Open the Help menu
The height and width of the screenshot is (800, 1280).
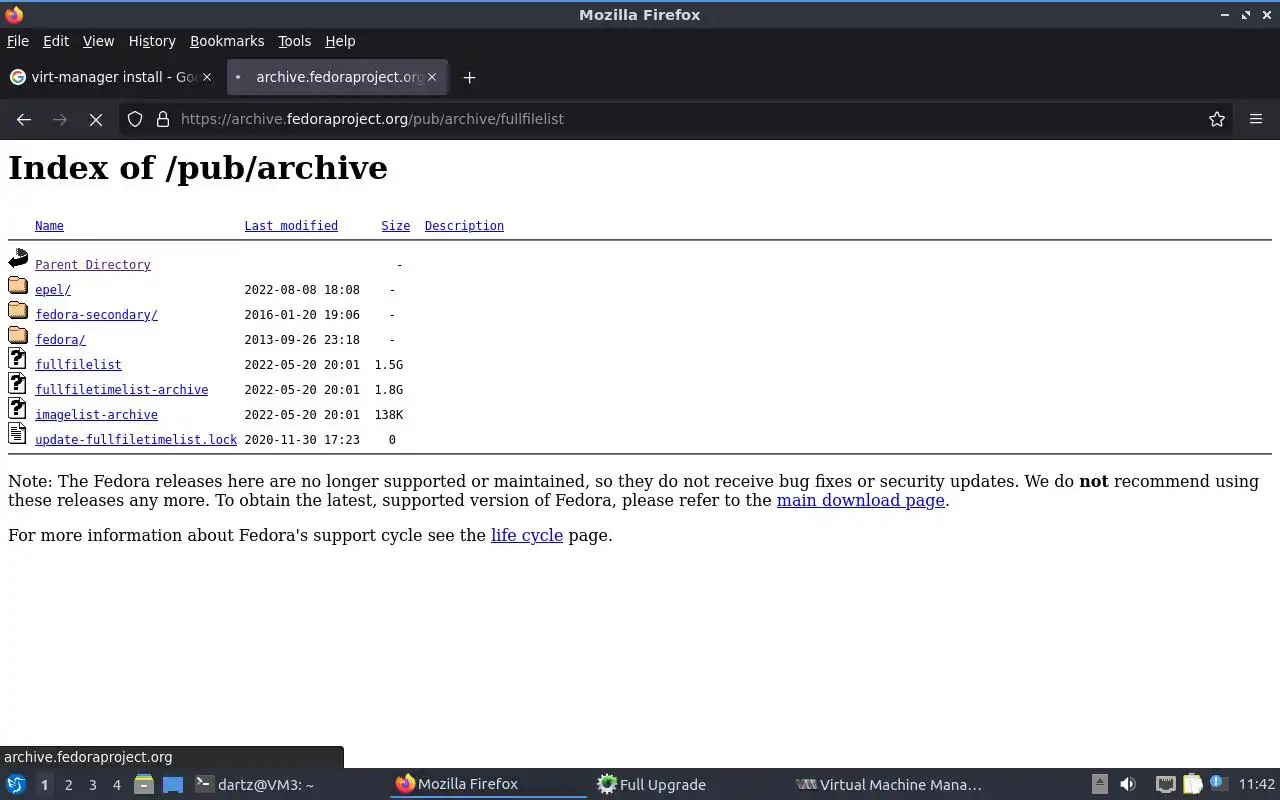340,41
